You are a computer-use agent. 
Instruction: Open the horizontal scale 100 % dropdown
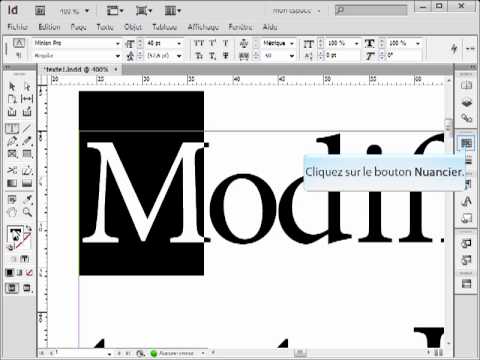pos(418,44)
